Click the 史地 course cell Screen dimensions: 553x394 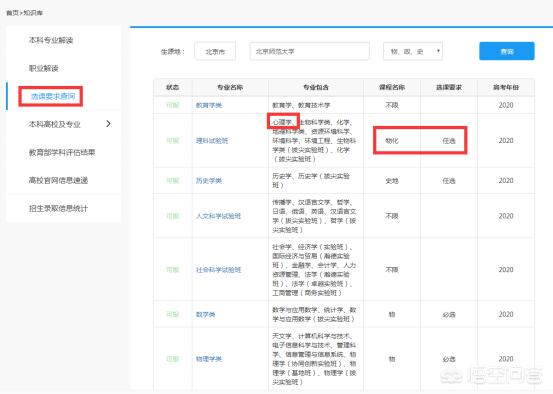392,181
